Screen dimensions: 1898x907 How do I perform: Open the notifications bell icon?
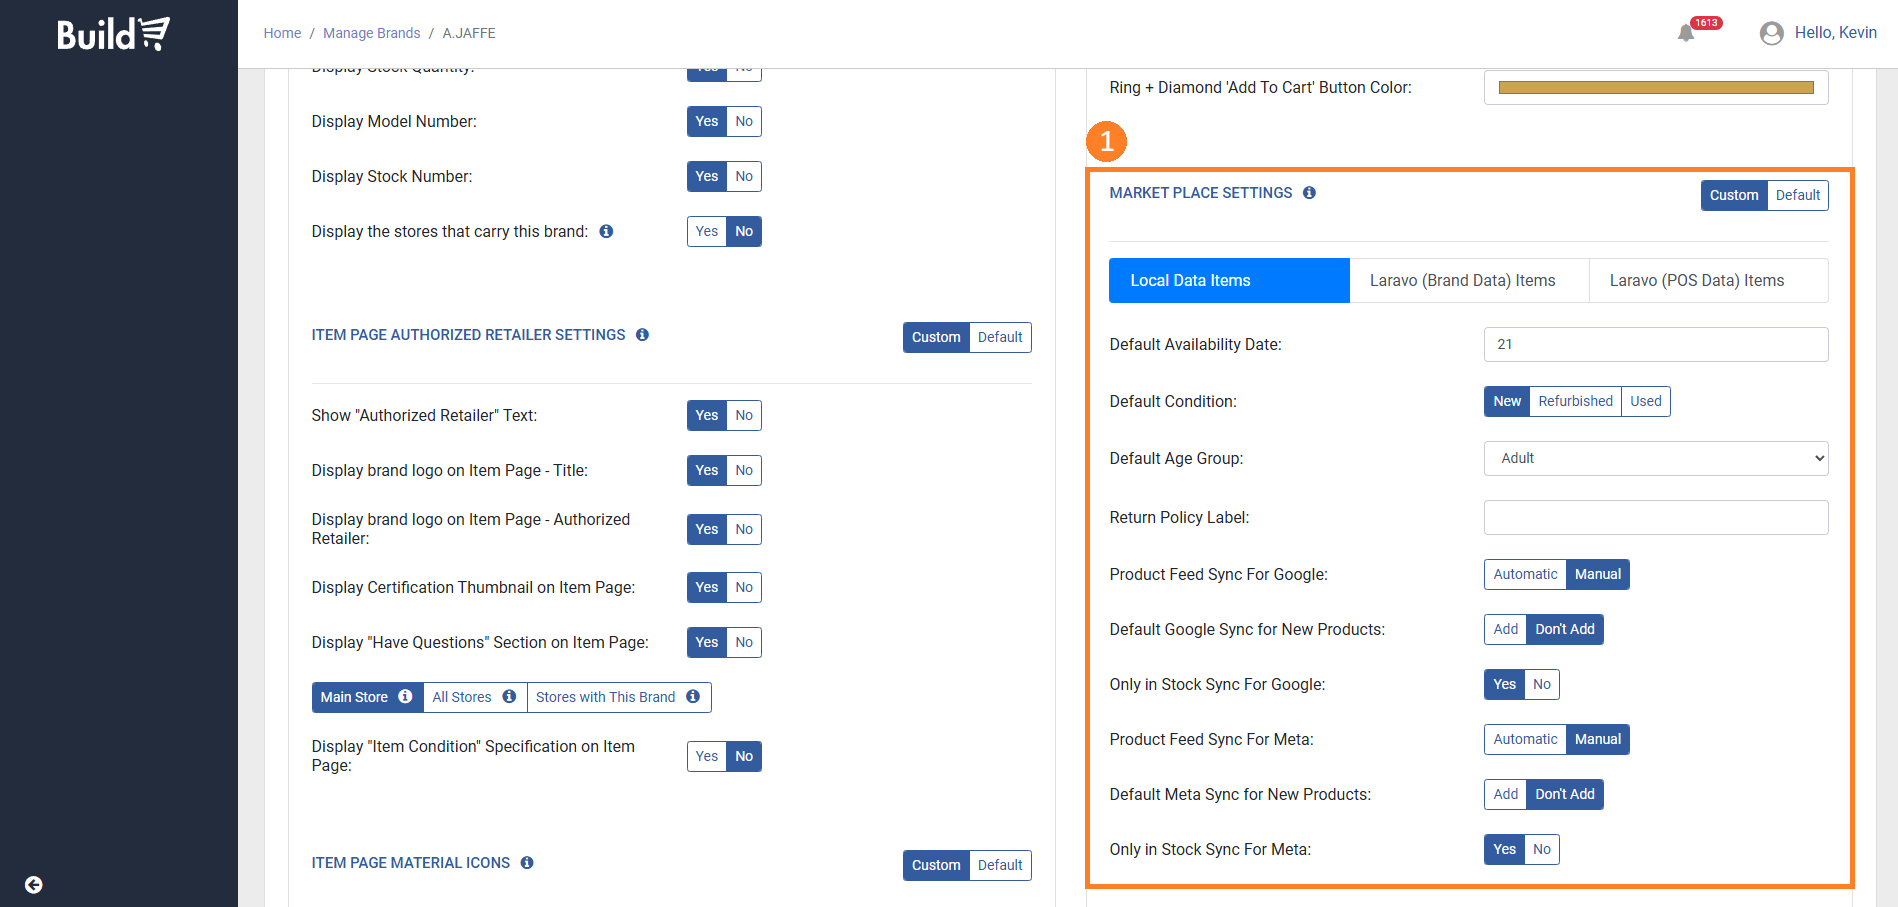pos(1686,33)
